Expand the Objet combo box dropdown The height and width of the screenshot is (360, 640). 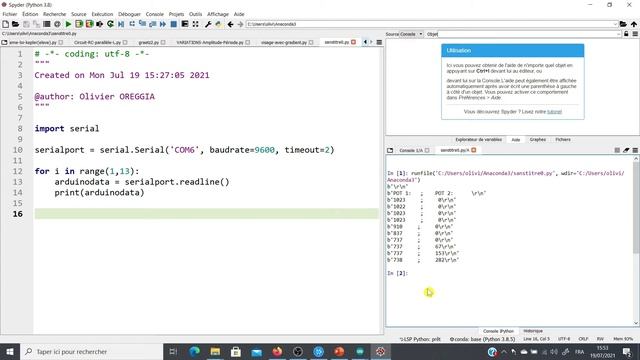tap(618, 34)
